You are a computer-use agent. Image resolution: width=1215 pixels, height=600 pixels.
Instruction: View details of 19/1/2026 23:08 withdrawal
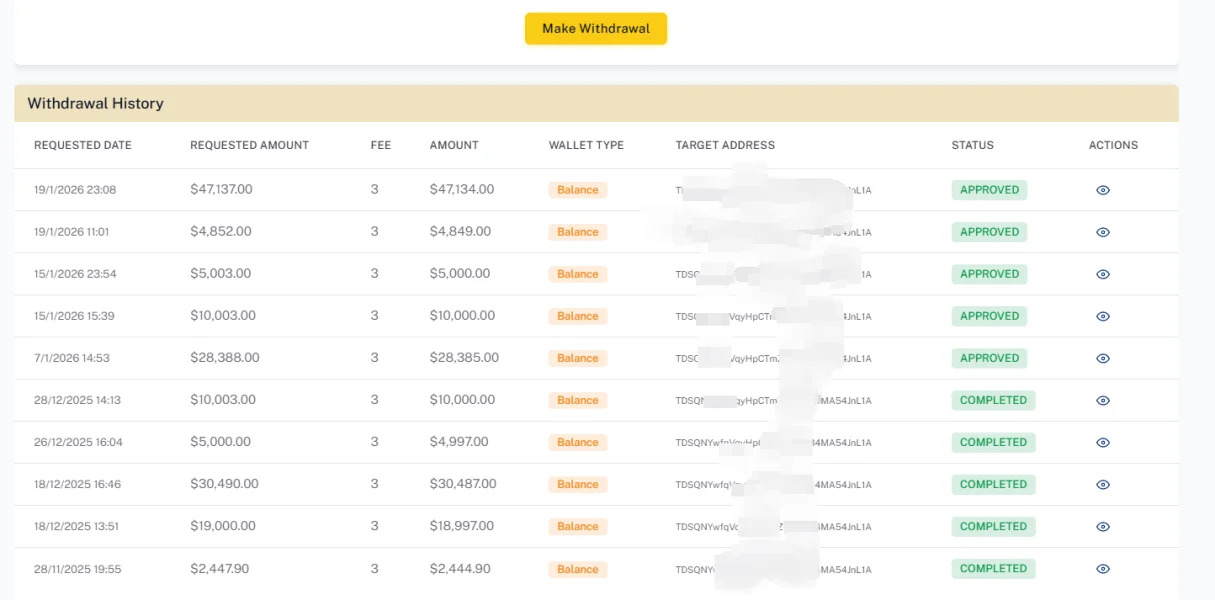click(x=1103, y=190)
